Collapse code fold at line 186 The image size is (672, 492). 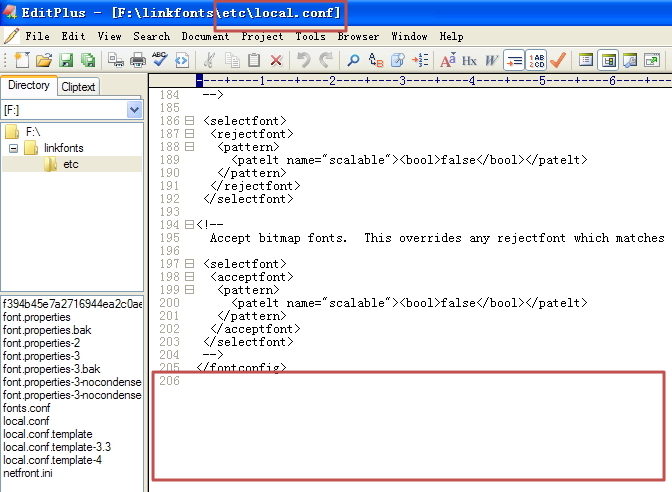coord(189,121)
